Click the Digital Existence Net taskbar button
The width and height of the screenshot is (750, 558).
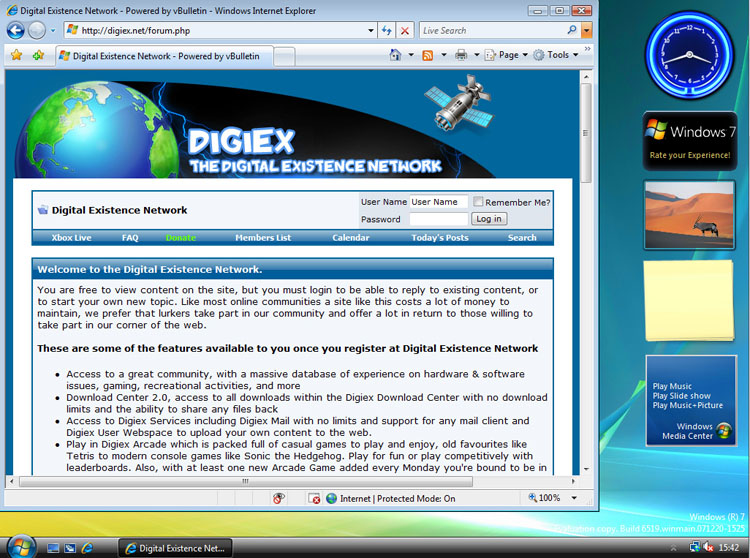[x=176, y=548]
